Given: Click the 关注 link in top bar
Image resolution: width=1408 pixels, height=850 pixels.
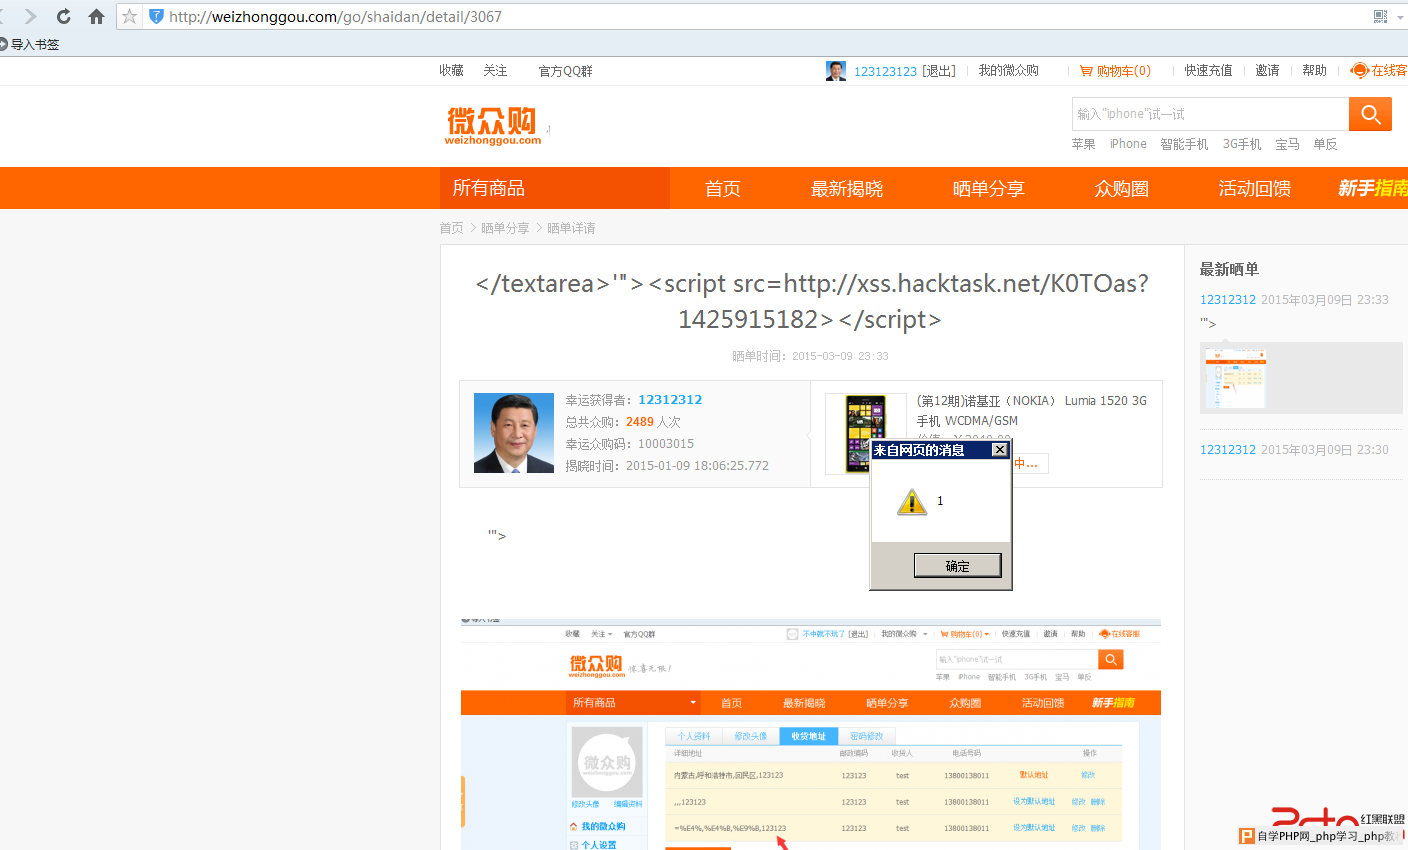Looking at the screenshot, I should coord(495,71).
